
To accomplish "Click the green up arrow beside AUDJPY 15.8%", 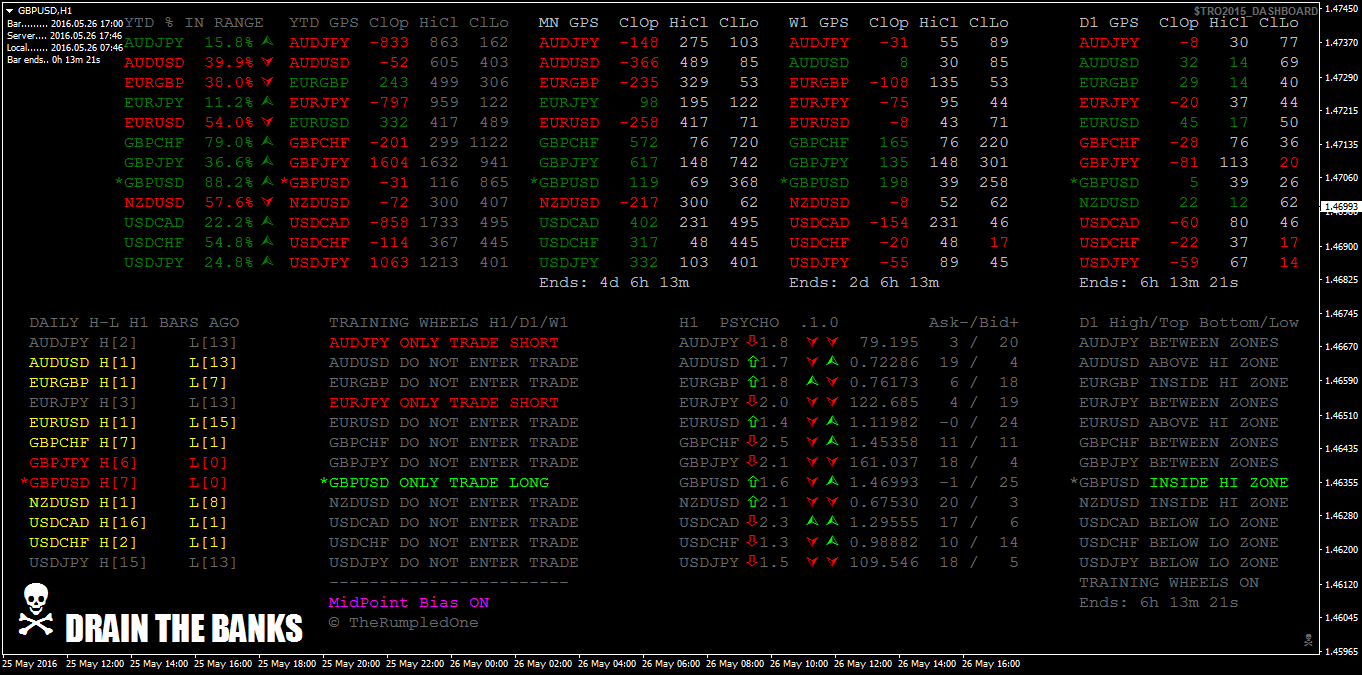I will (x=267, y=42).
